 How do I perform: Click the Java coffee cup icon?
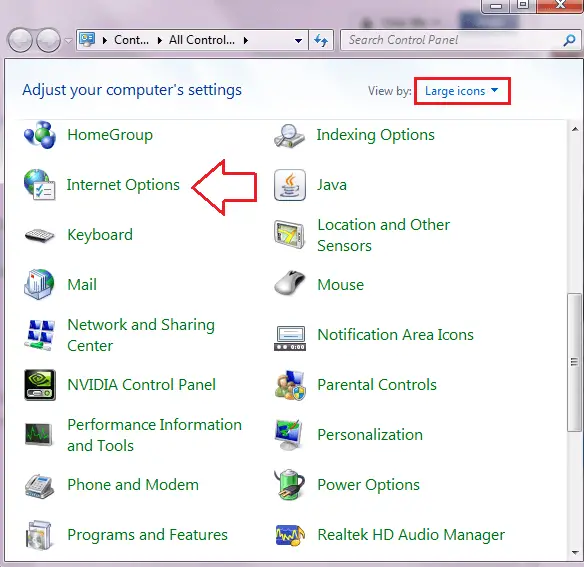pos(290,185)
